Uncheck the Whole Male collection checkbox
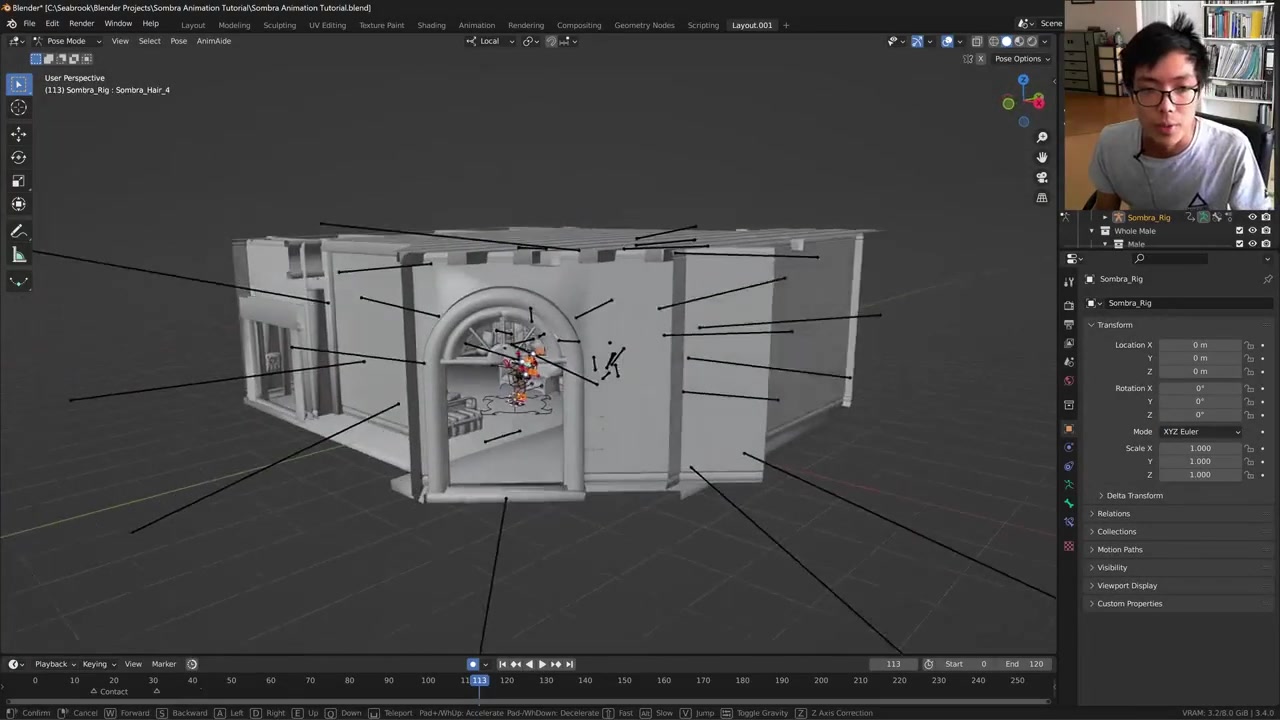The image size is (1280, 720). pos(1240,231)
